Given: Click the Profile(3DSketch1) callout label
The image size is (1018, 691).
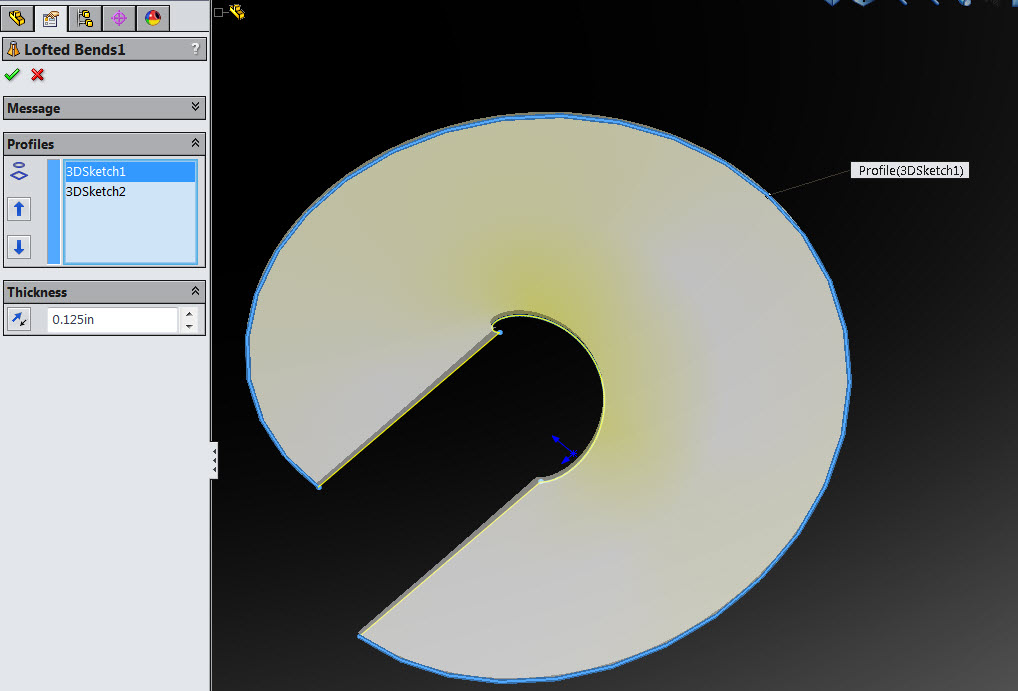Looking at the screenshot, I should tap(910, 170).
